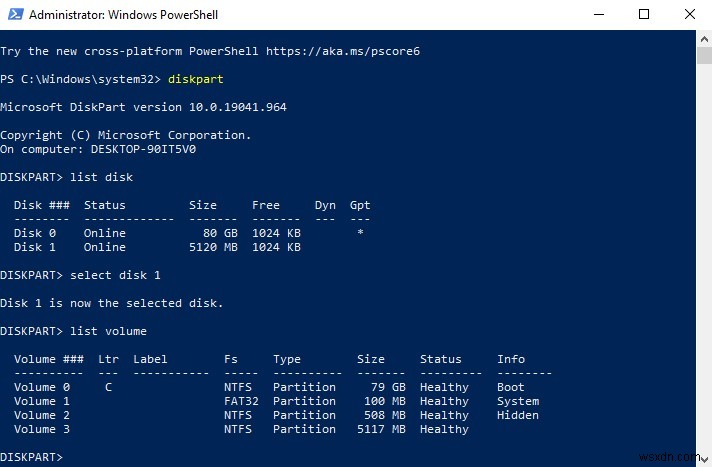
Task: Click the 'select disk 1' command text
Action: click(115, 275)
